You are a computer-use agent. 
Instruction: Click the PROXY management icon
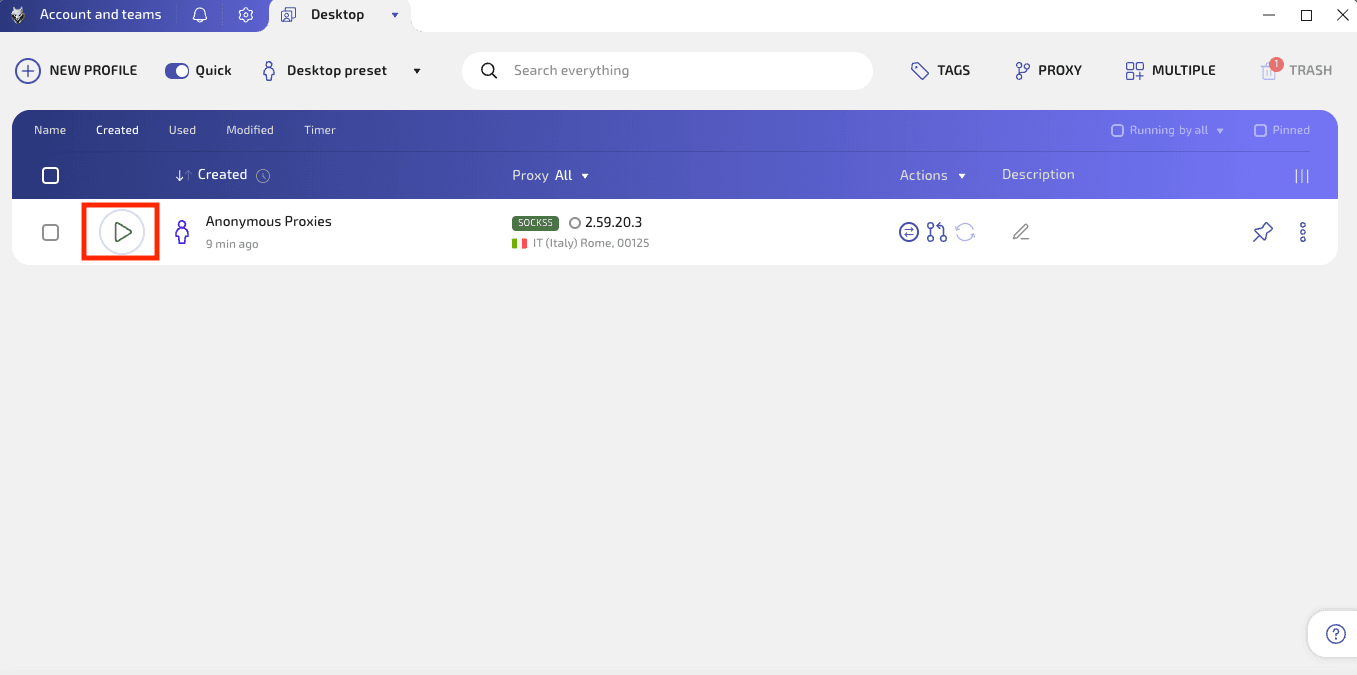[x=1022, y=70]
